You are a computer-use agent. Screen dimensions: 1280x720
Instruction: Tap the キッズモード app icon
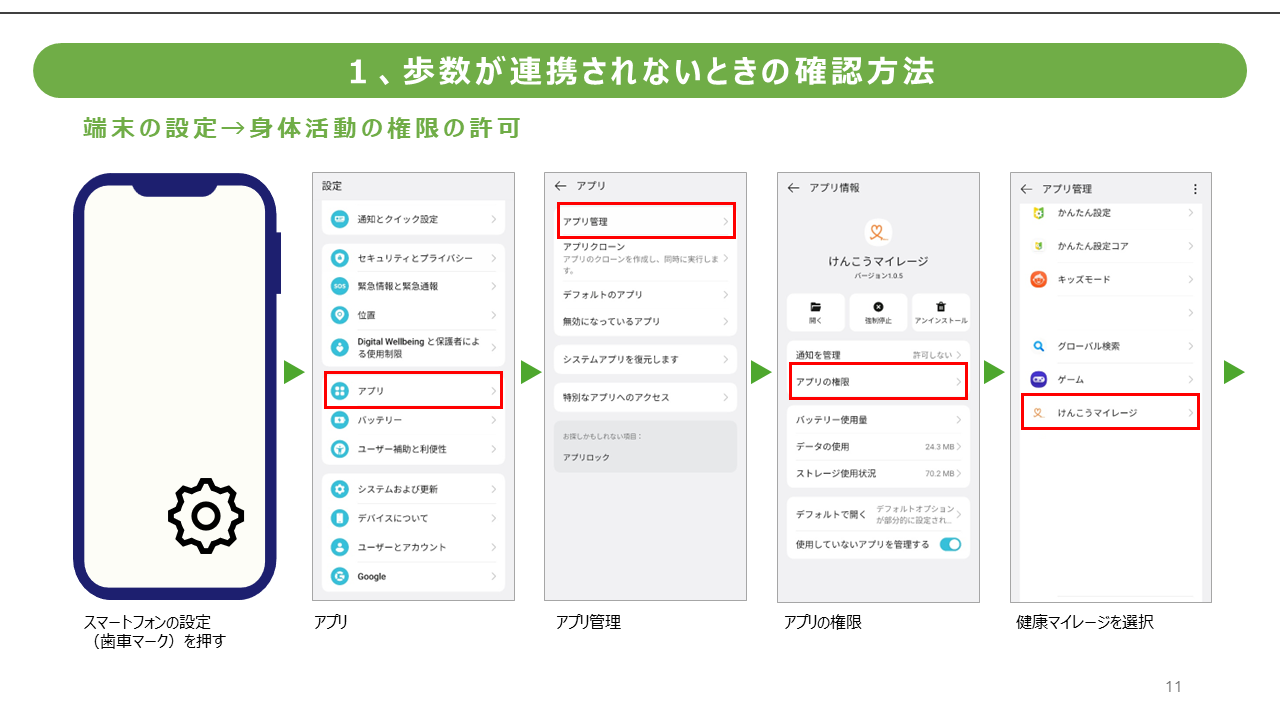click(1039, 280)
